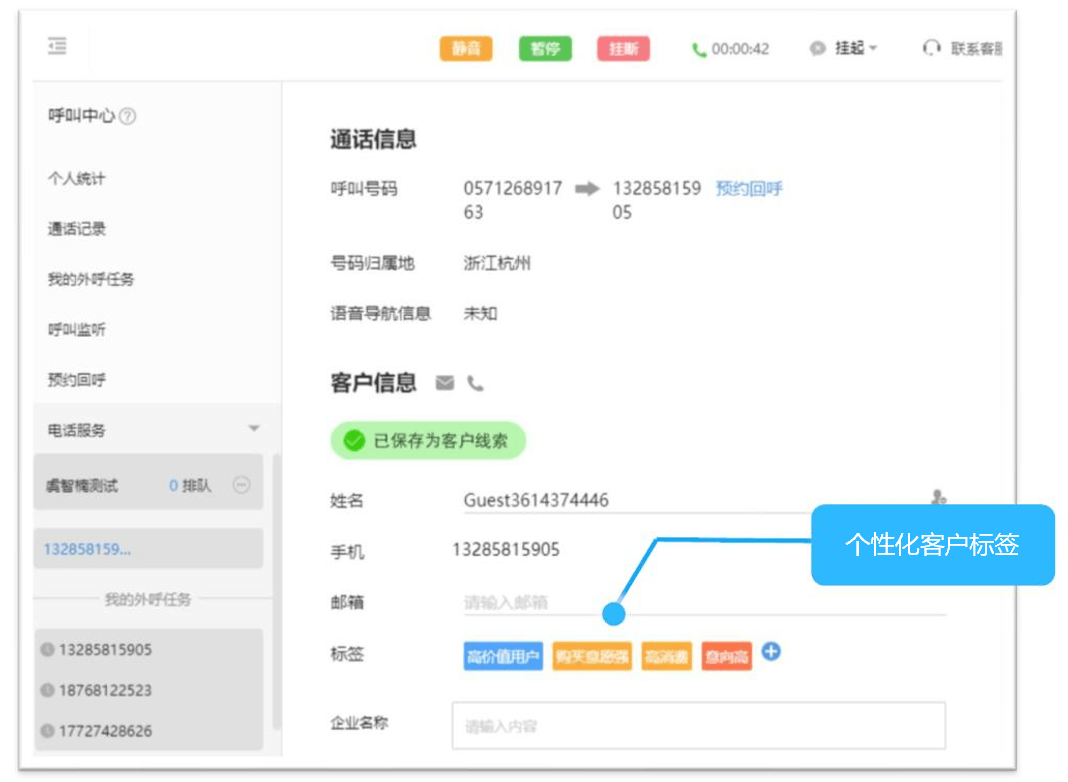
Task: Mute the call with the 静音 button
Action: coord(466,48)
